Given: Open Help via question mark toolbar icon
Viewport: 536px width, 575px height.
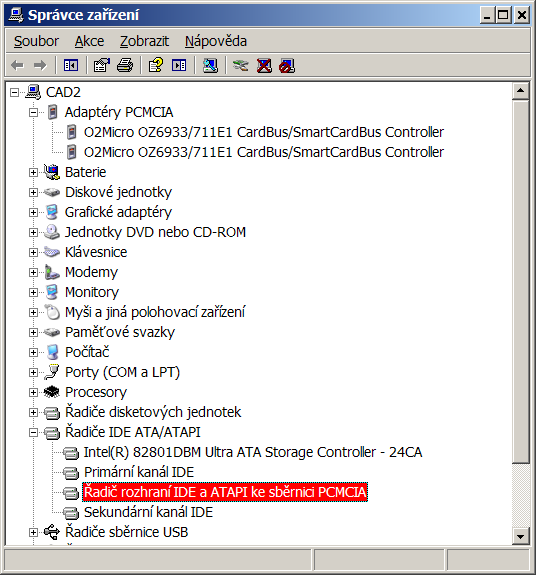Looking at the screenshot, I should [x=156, y=66].
